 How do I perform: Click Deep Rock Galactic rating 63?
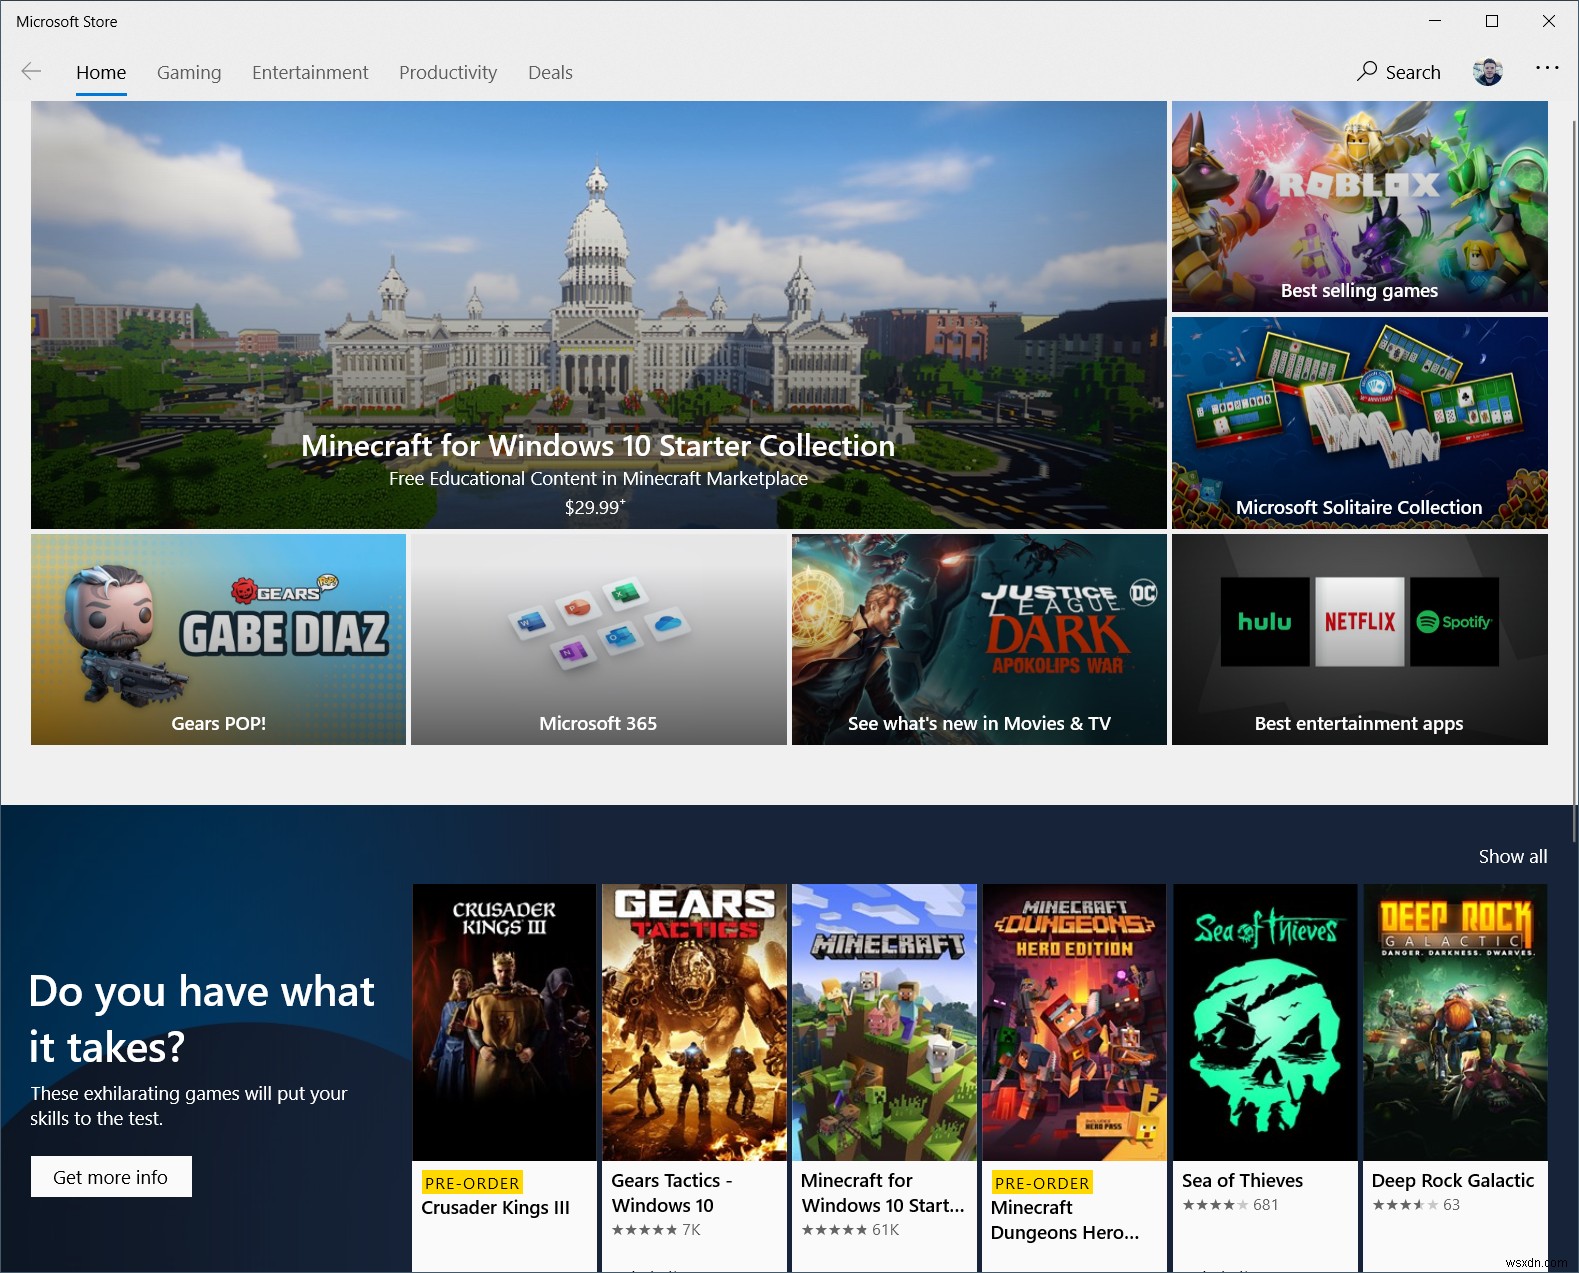(x=1416, y=1205)
